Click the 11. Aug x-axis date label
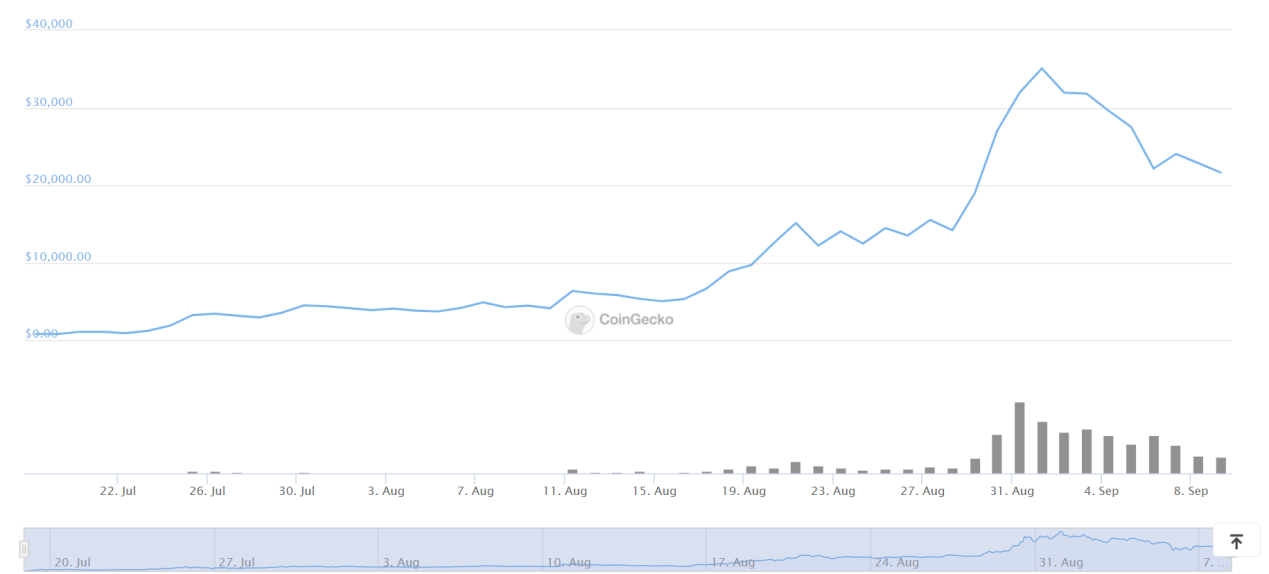 tap(565, 491)
